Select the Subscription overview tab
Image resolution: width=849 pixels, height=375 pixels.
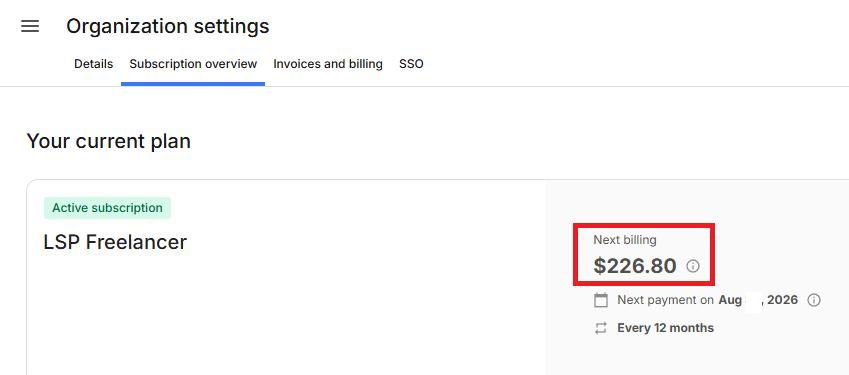click(193, 64)
